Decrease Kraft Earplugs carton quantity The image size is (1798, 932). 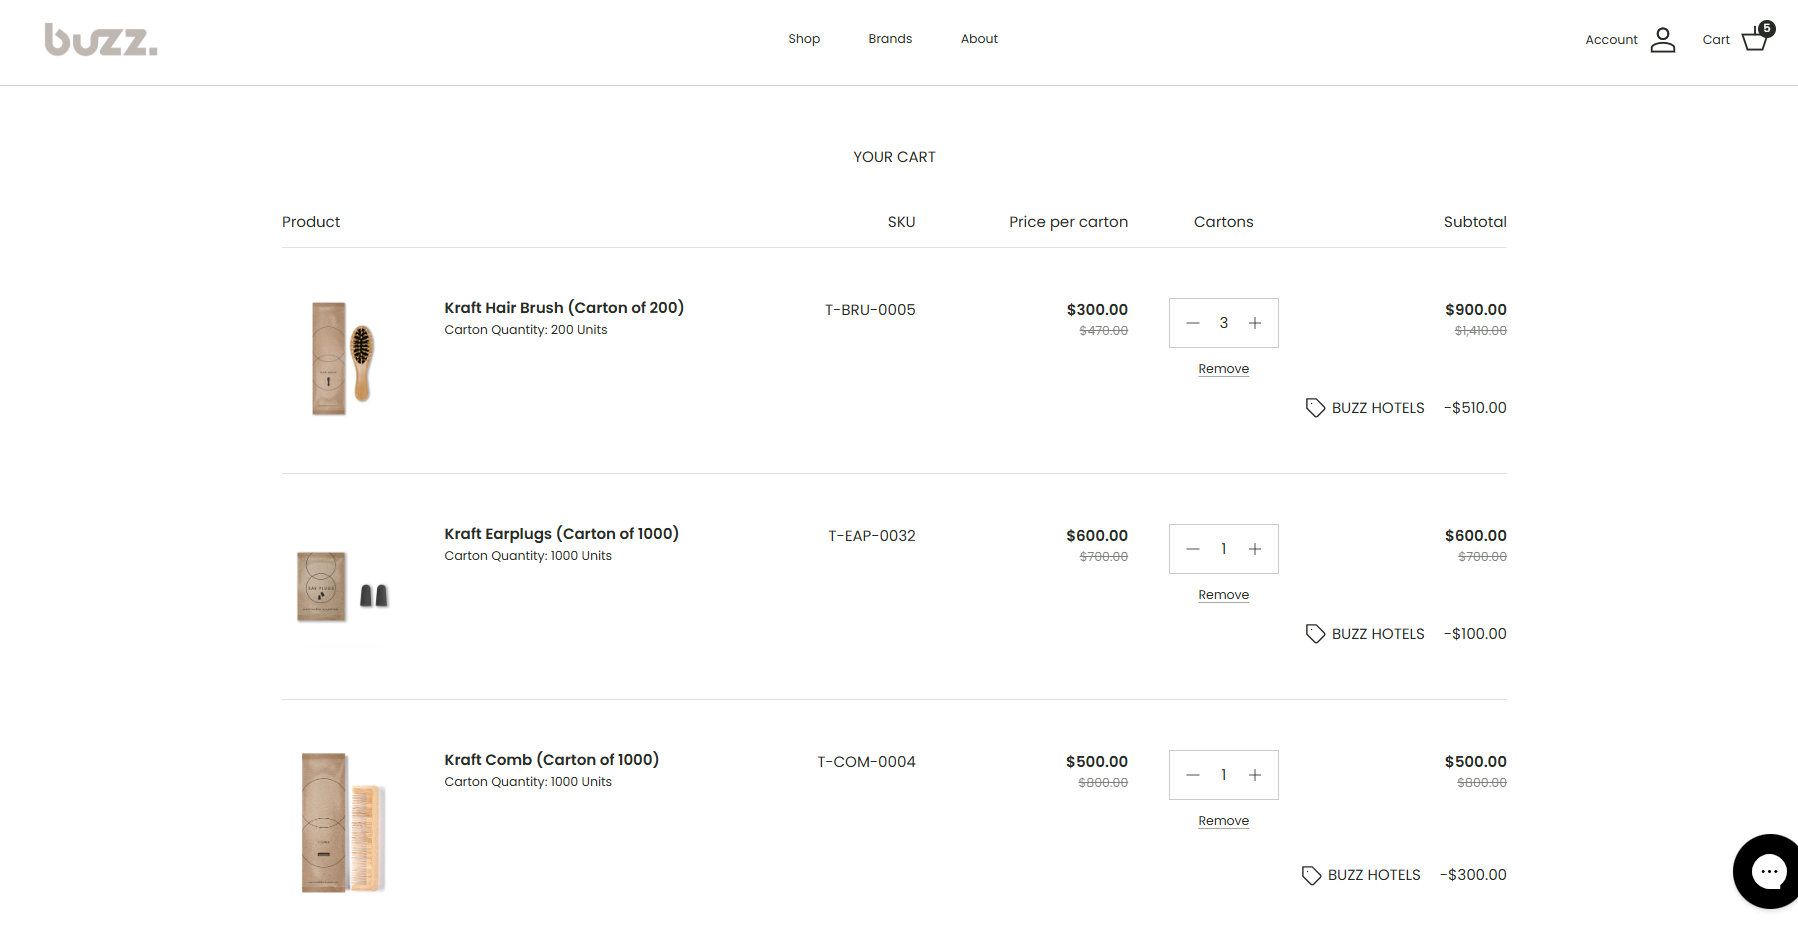coord(1193,549)
